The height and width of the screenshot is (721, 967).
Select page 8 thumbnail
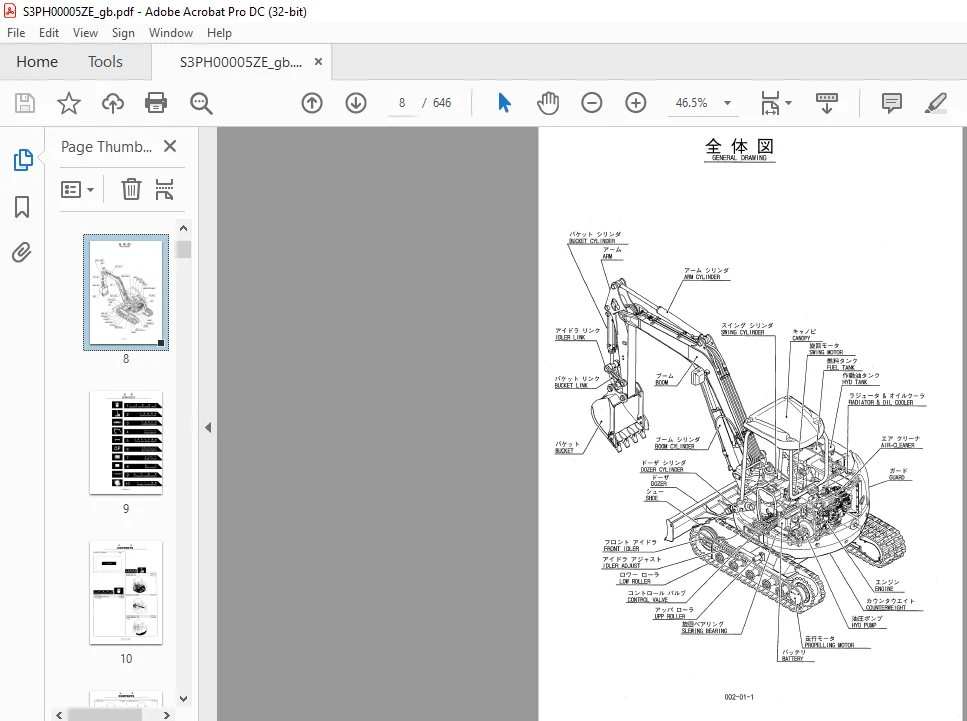point(126,292)
